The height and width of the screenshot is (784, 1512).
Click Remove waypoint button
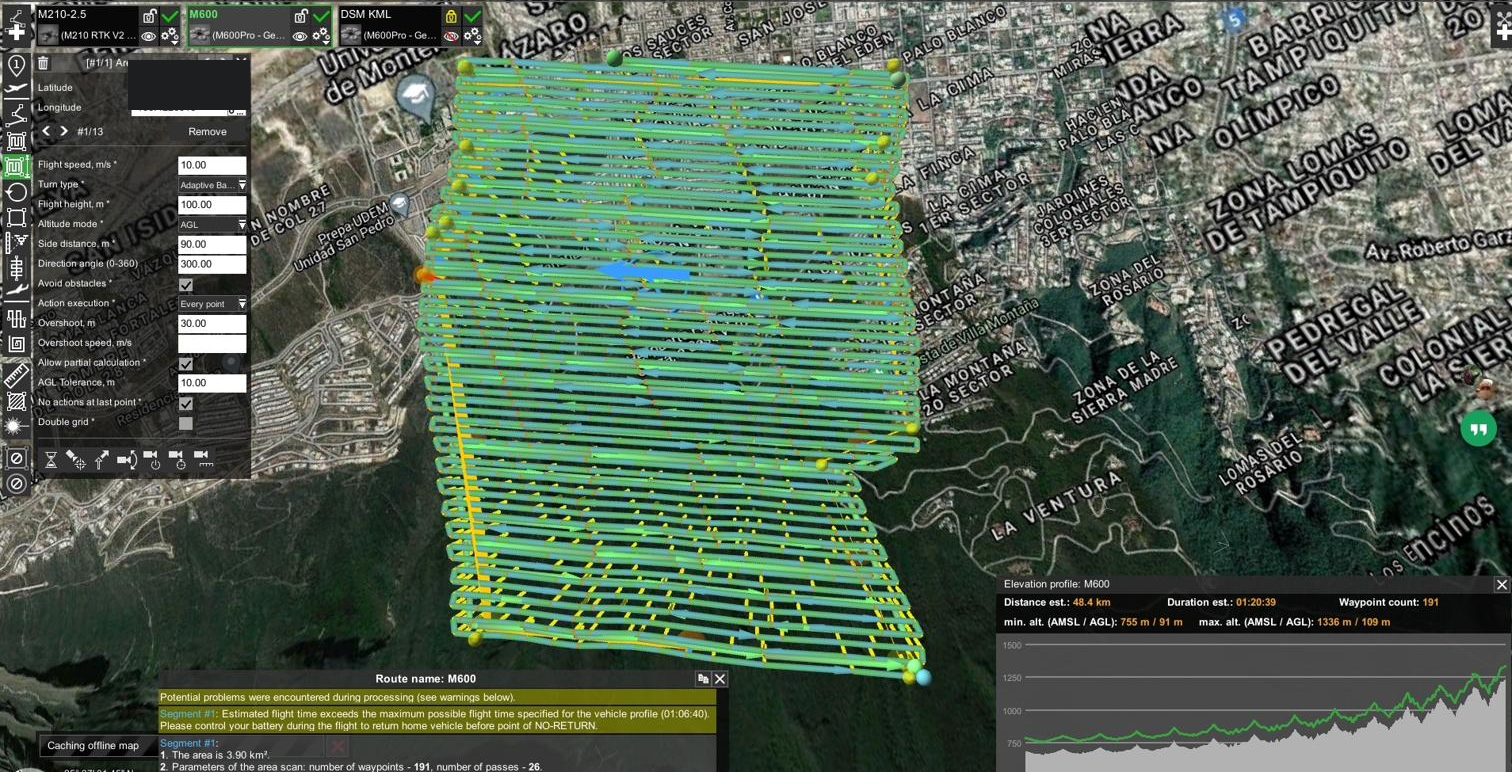207,132
